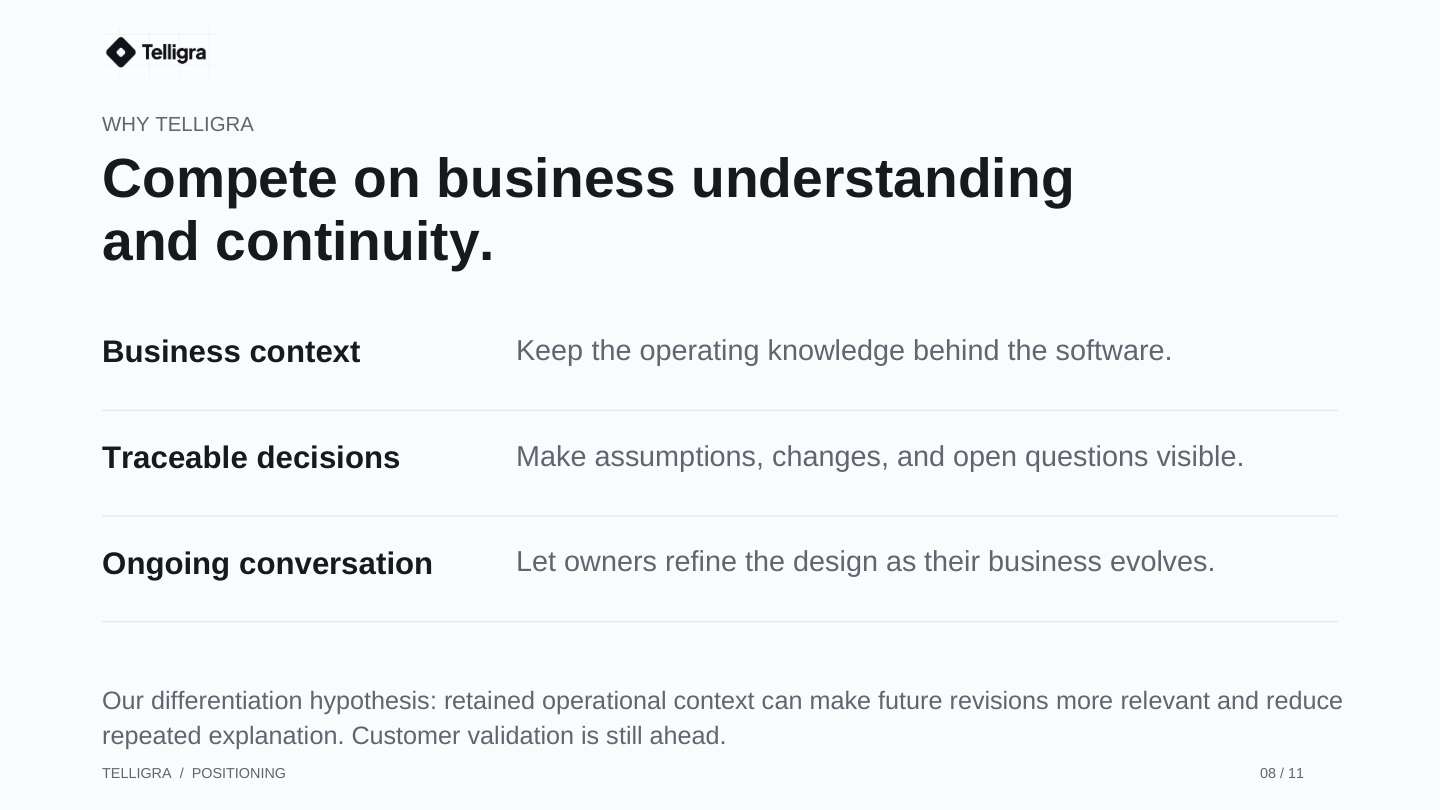This screenshot has height=810, width=1440.
Task: Select the 'Business context' row heading
Action: [x=231, y=352]
